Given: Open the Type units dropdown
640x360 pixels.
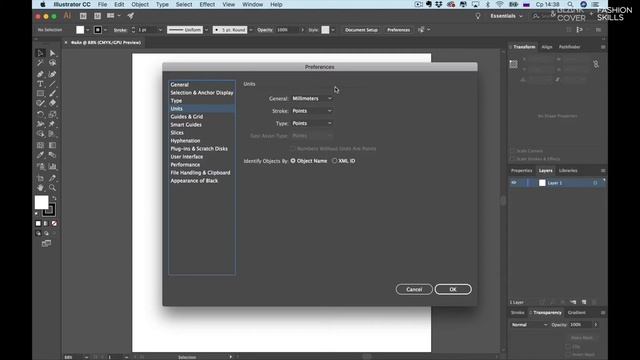Looking at the screenshot, I should pyautogui.click(x=312, y=123).
